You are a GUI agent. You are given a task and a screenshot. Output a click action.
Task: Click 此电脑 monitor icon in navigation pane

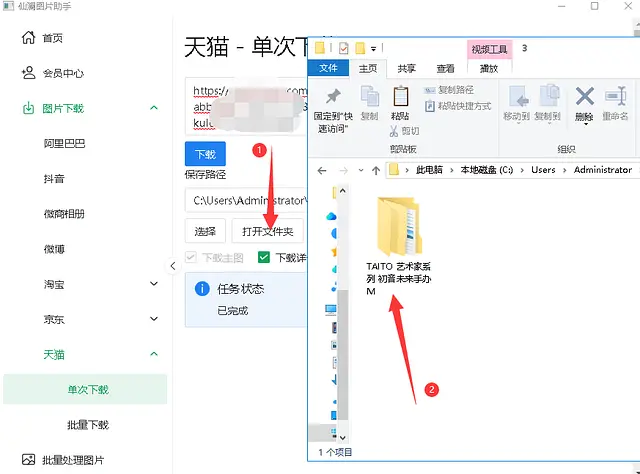click(331, 309)
